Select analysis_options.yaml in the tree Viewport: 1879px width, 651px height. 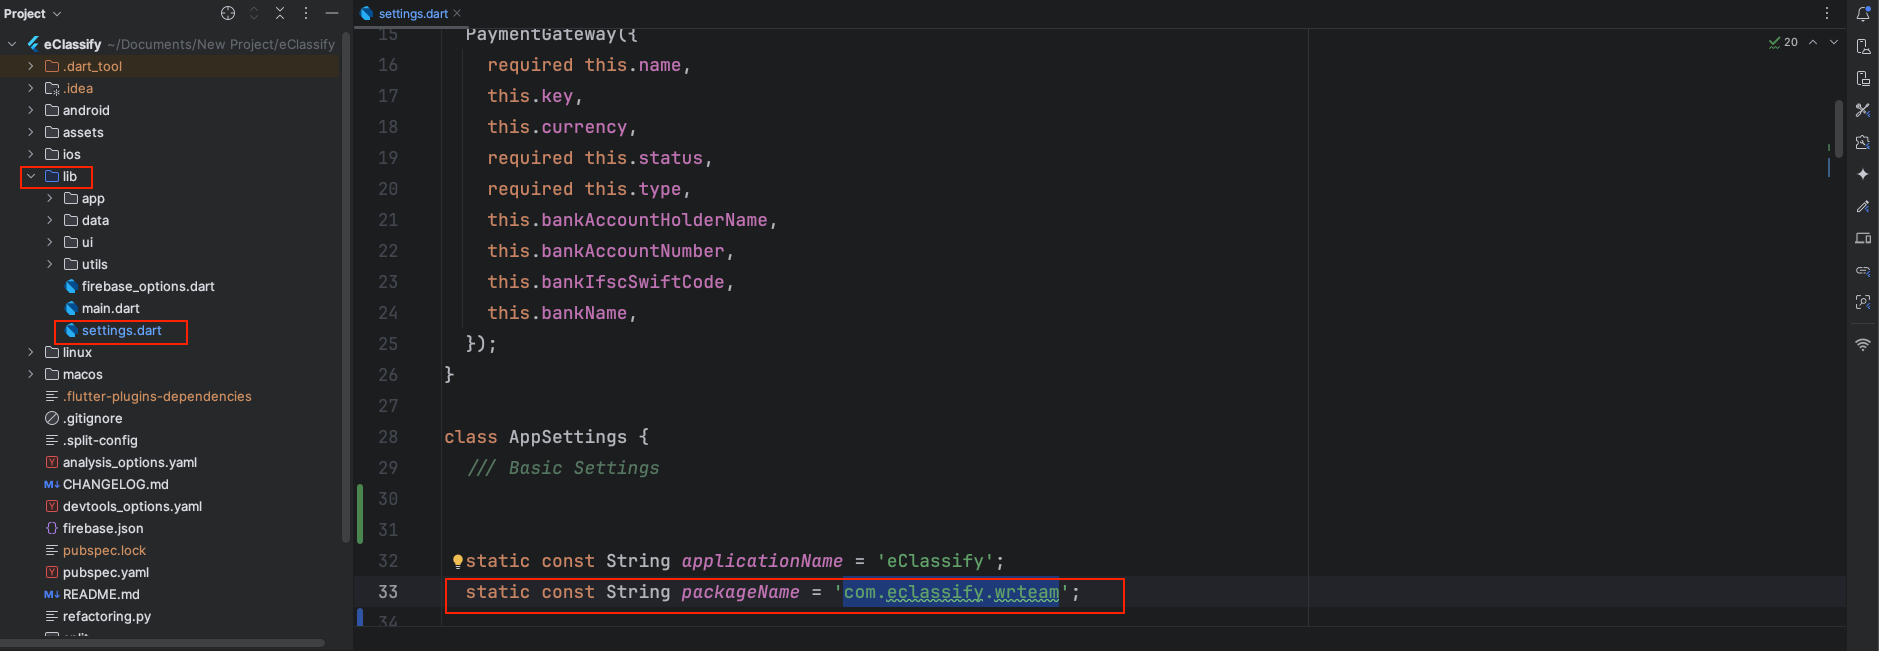pos(129,462)
